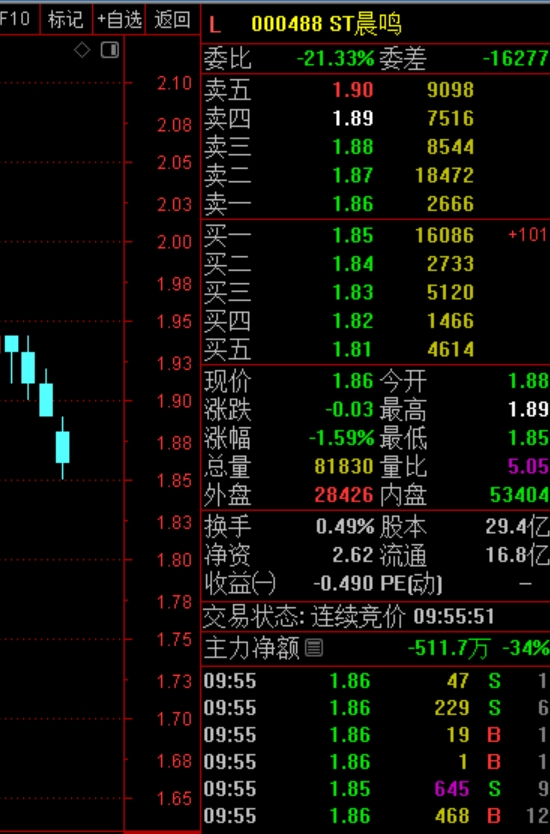Click the L marker beside stock code
Image resolution: width=550 pixels, height=834 pixels.
(x=215, y=25)
